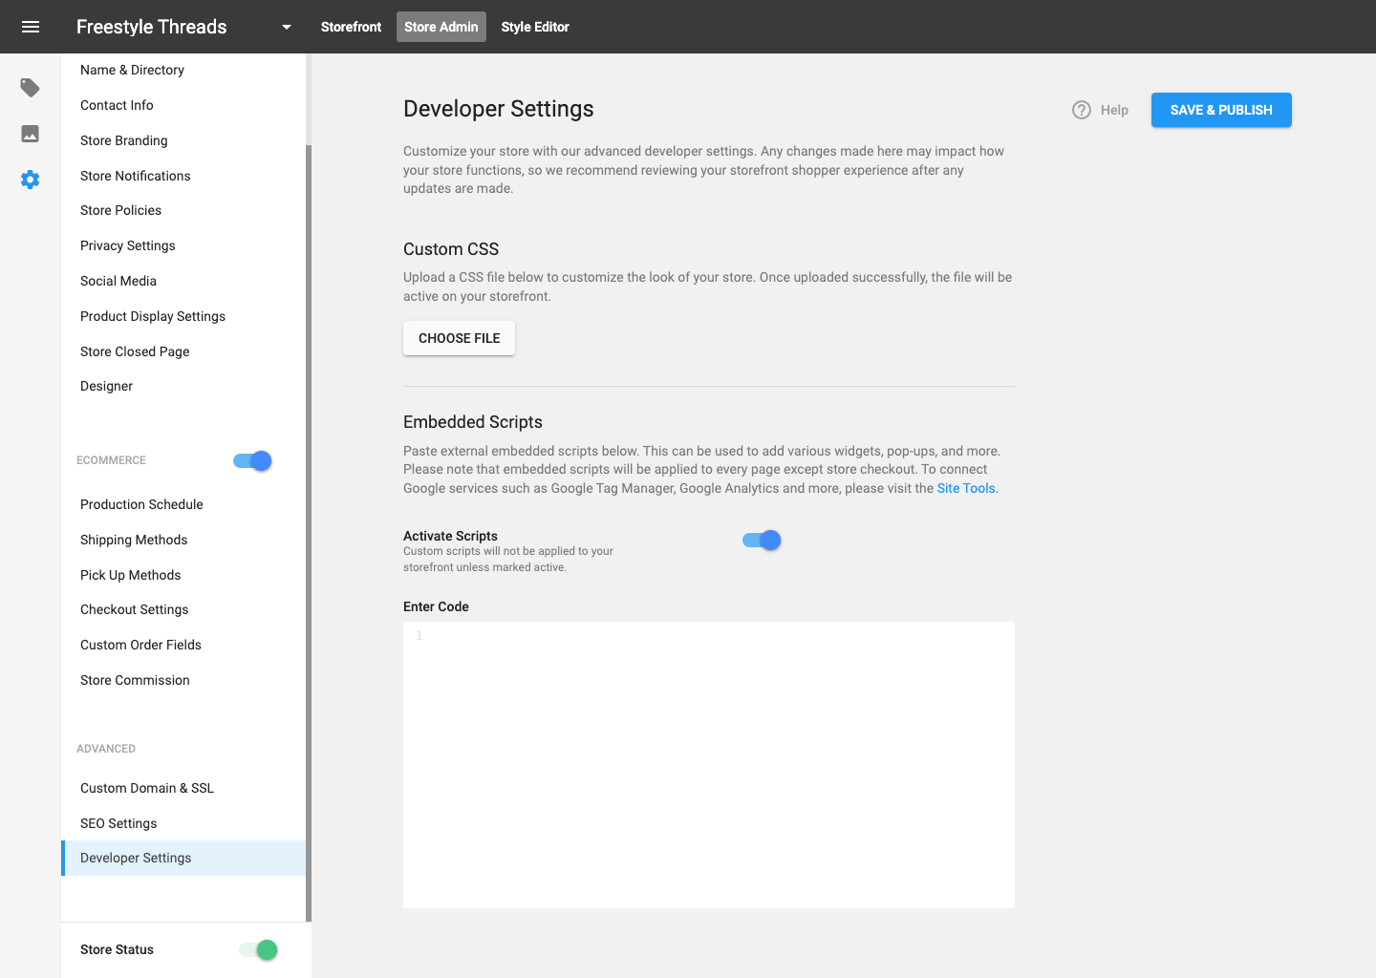Open the Store Branding page
1376x978 pixels.
[x=124, y=141]
